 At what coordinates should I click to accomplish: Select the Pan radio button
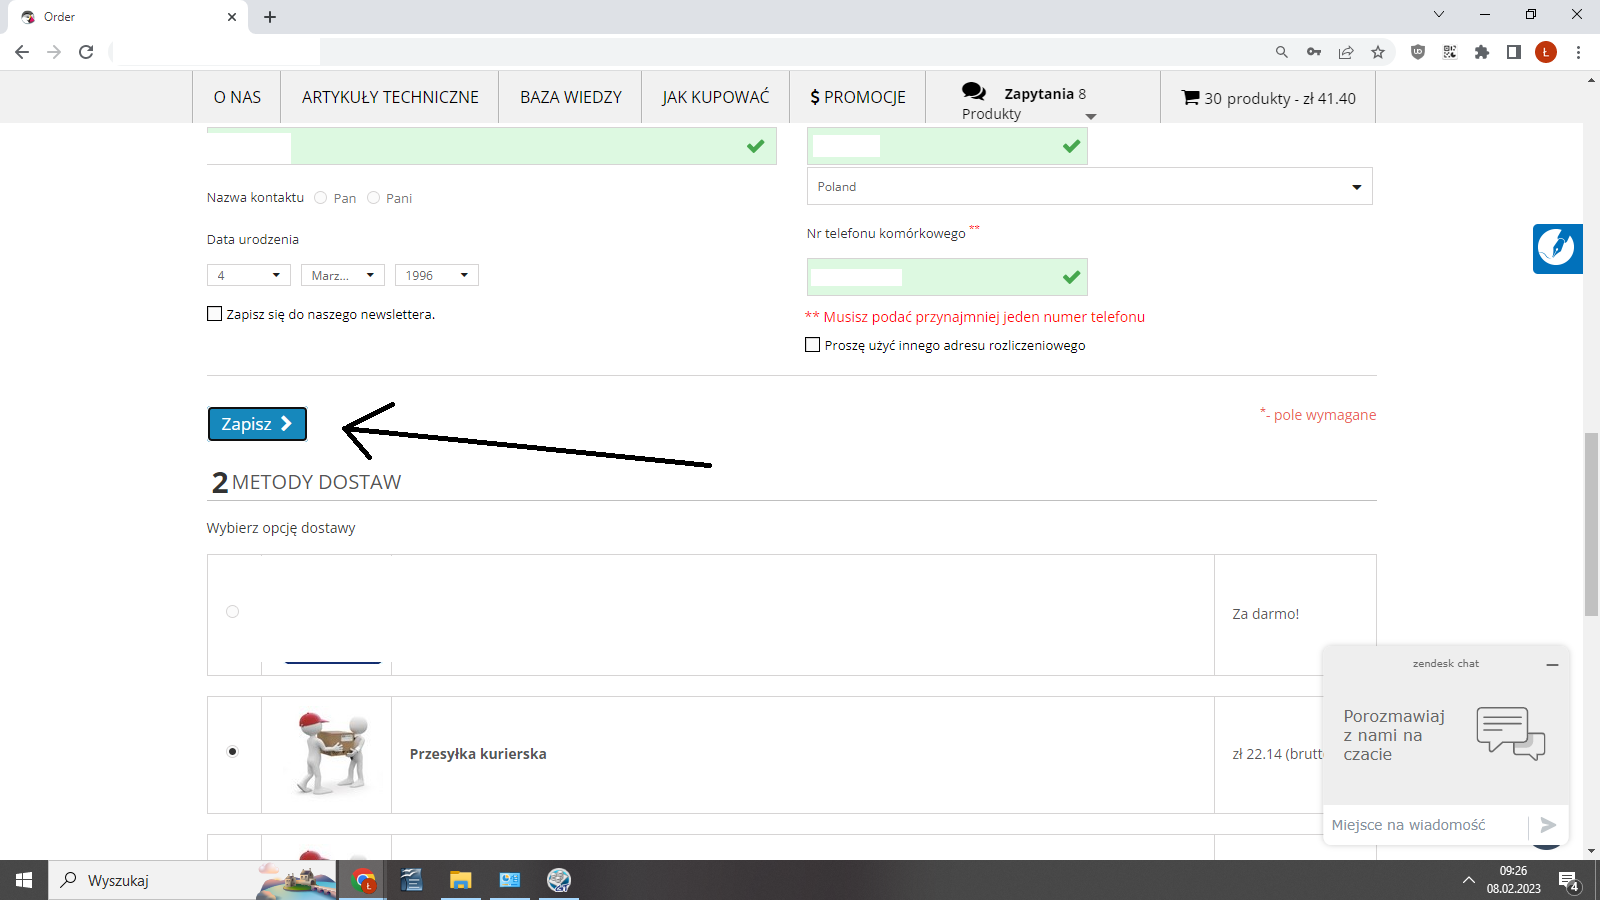321,198
